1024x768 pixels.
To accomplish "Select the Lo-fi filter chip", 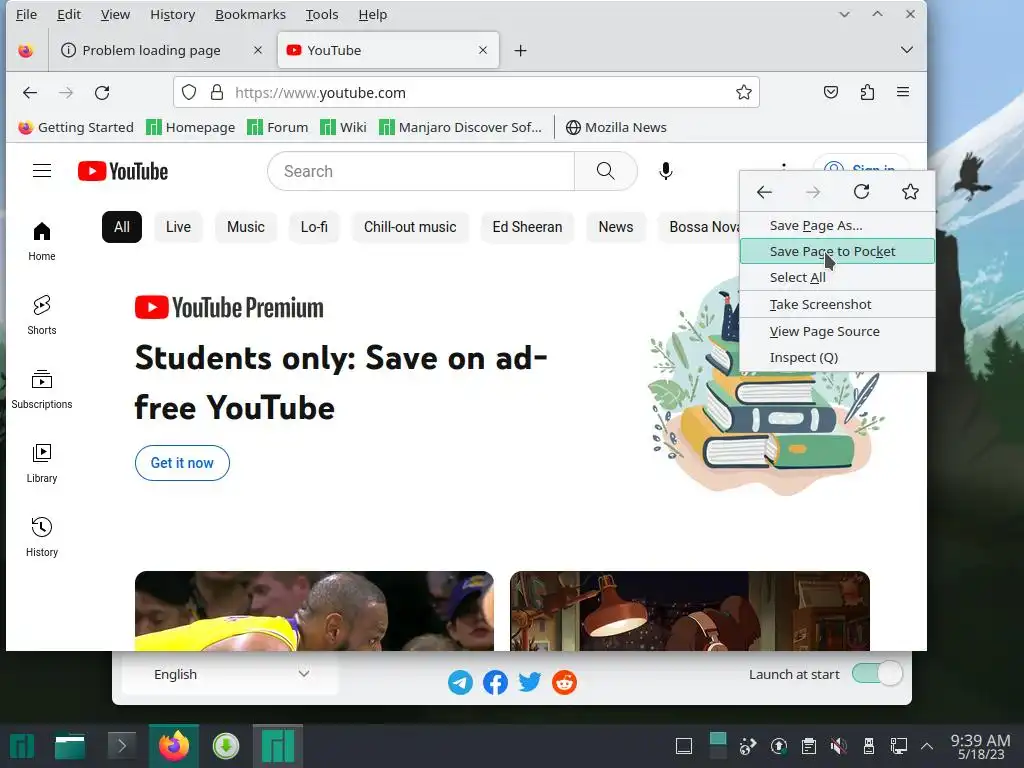I will [314, 227].
